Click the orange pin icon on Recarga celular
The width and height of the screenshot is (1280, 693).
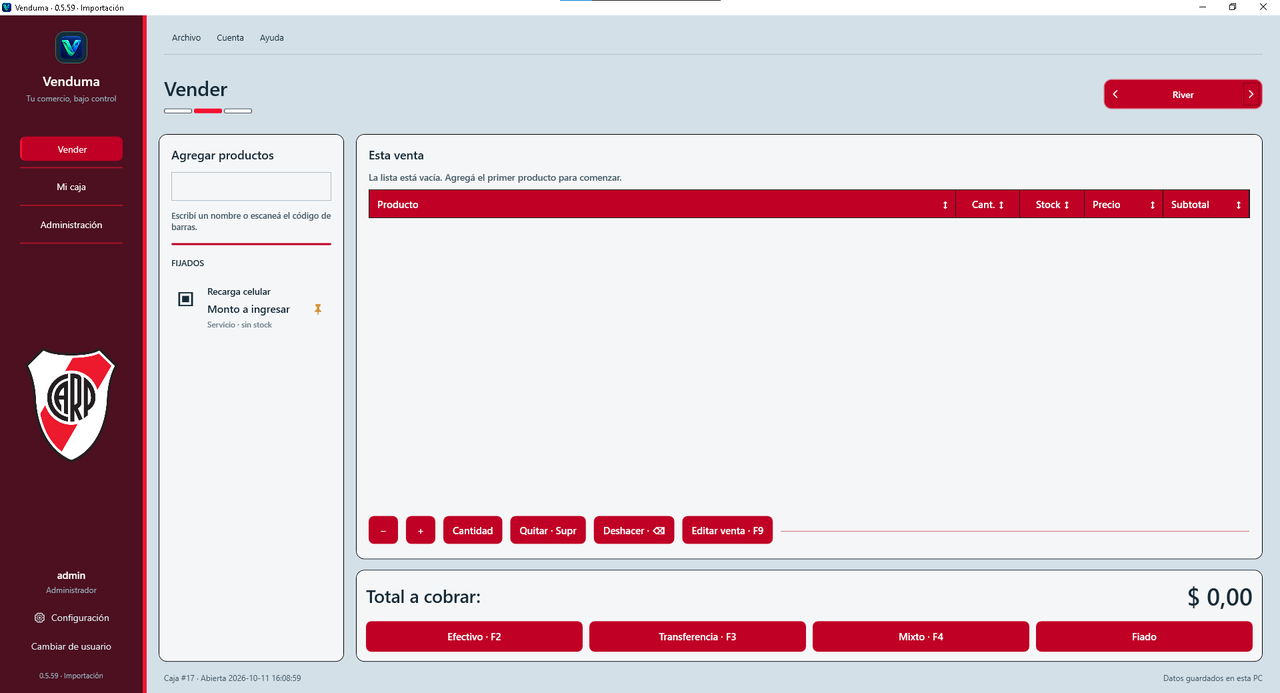(x=318, y=309)
